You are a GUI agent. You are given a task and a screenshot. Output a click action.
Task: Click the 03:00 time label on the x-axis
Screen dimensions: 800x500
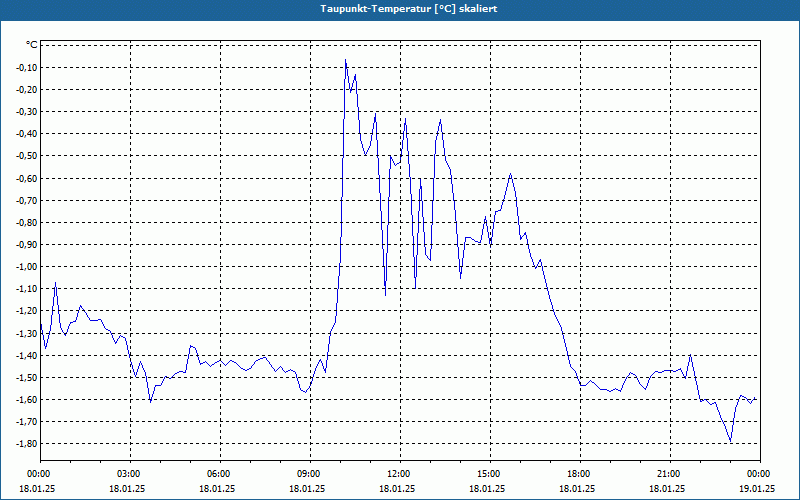click(x=130, y=474)
